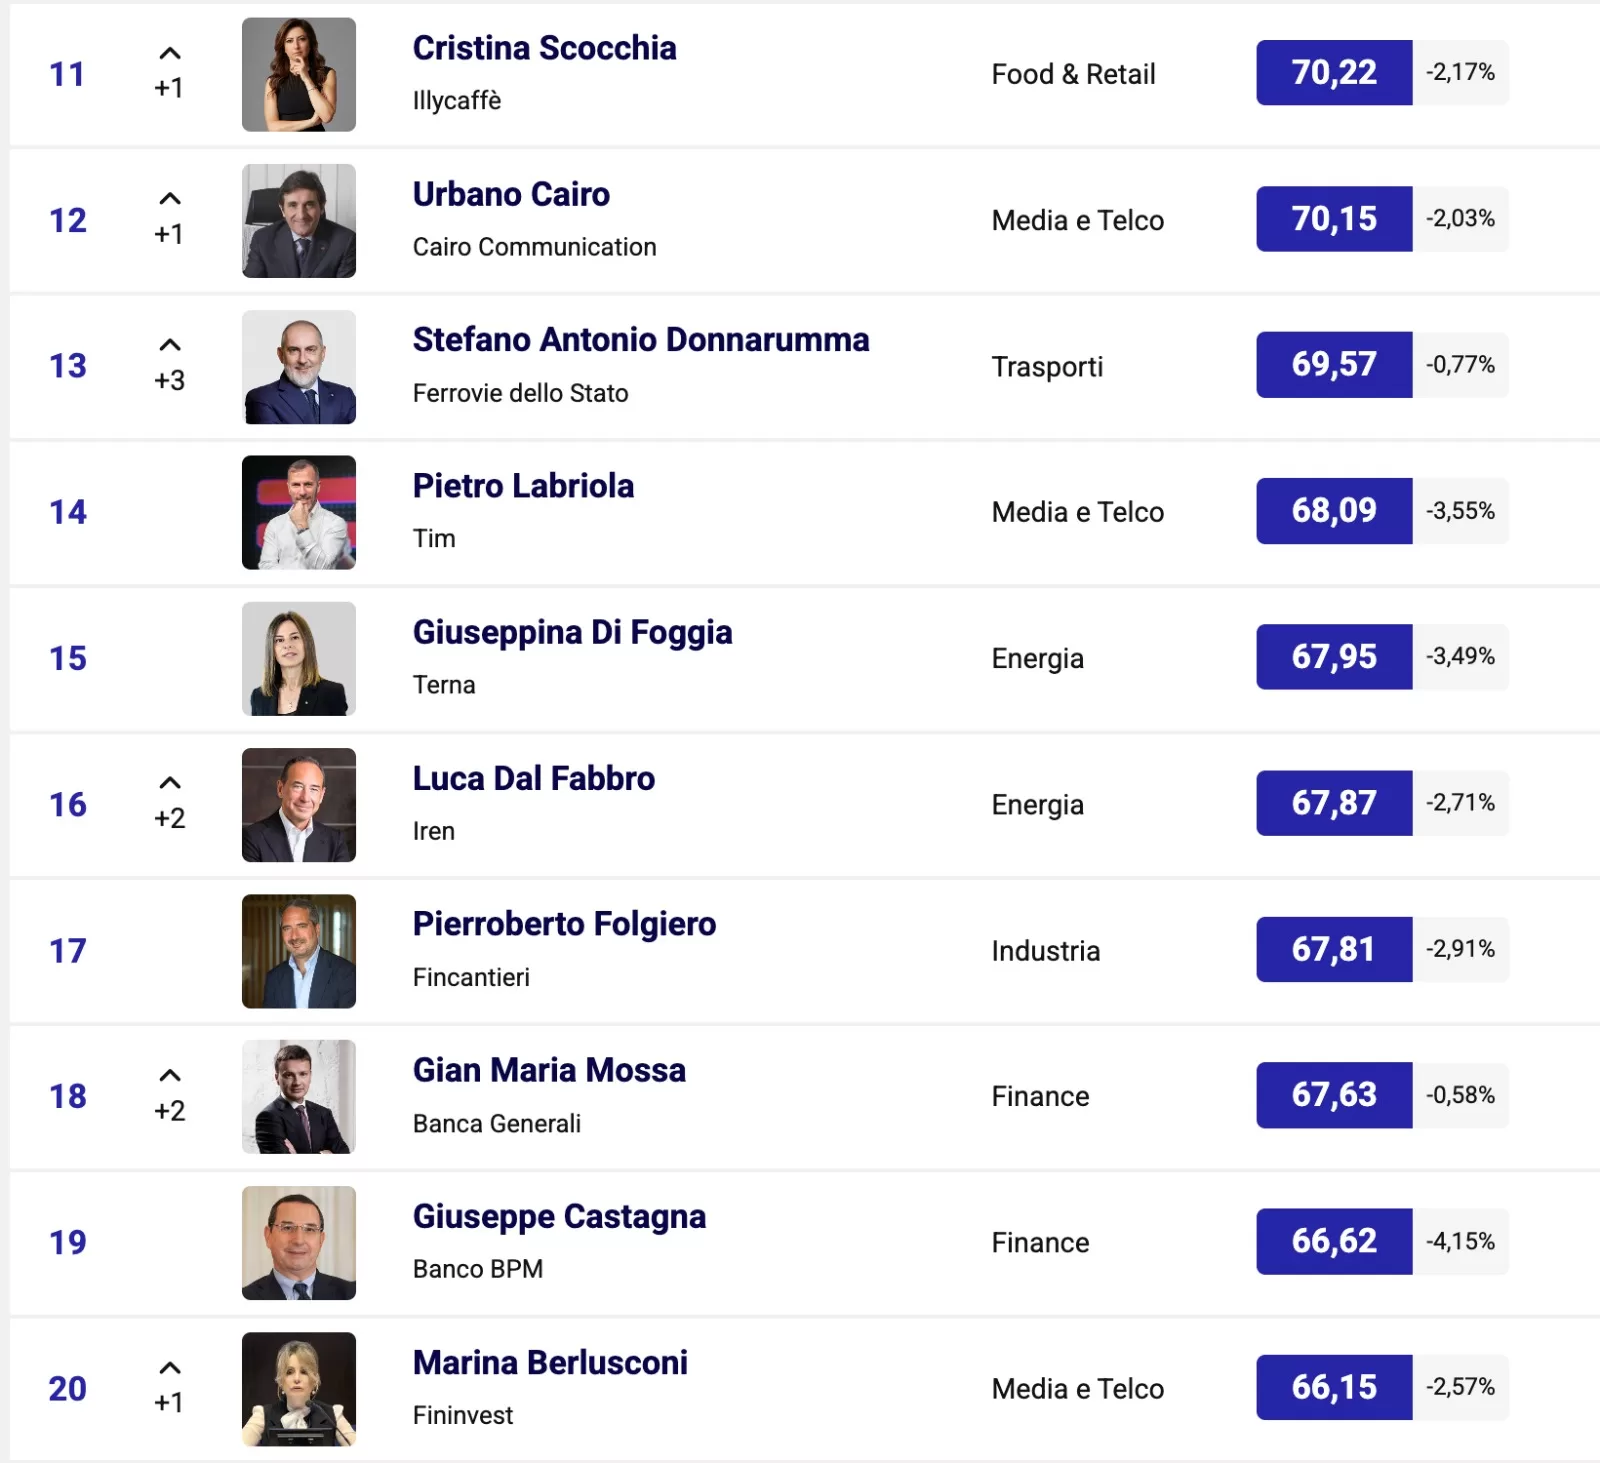This screenshot has height=1463, width=1600.
Task: Open Luca Dal Fabbro's name link
Action: pos(534,779)
